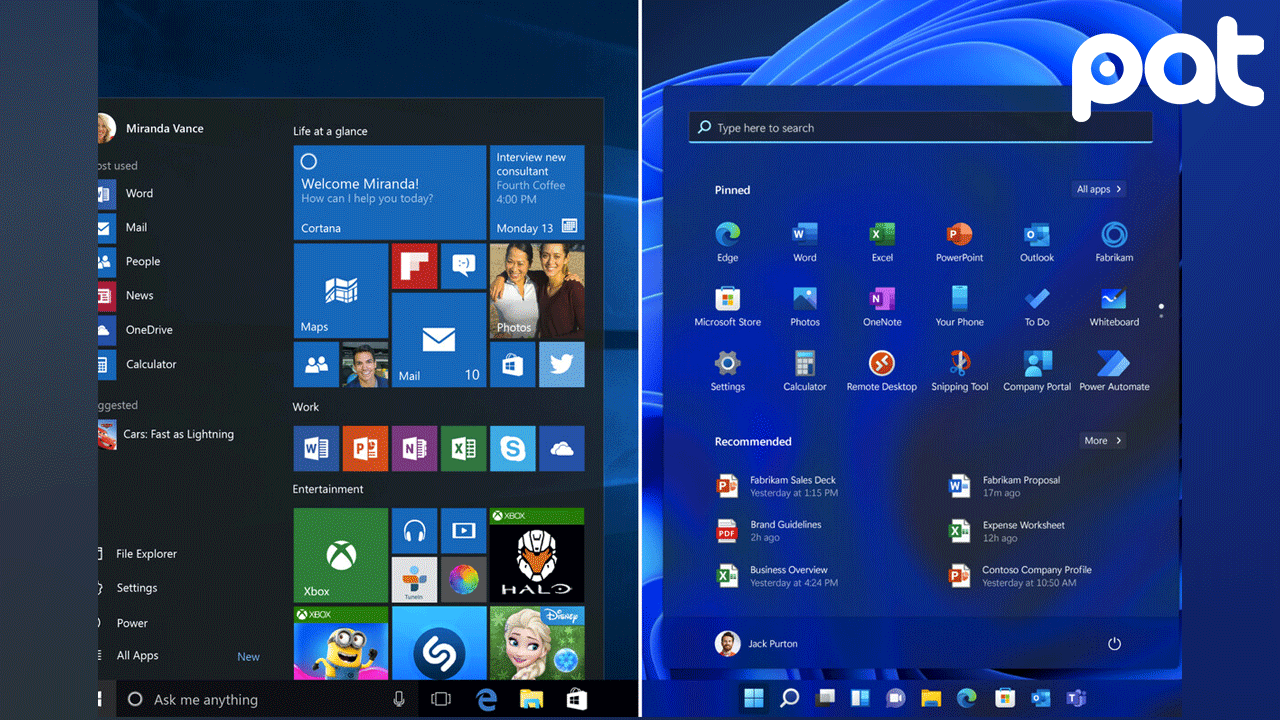The height and width of the screenshot is (720, 1280).
Task: Open Jack Purton user account menu
Action: coord(757,644)
